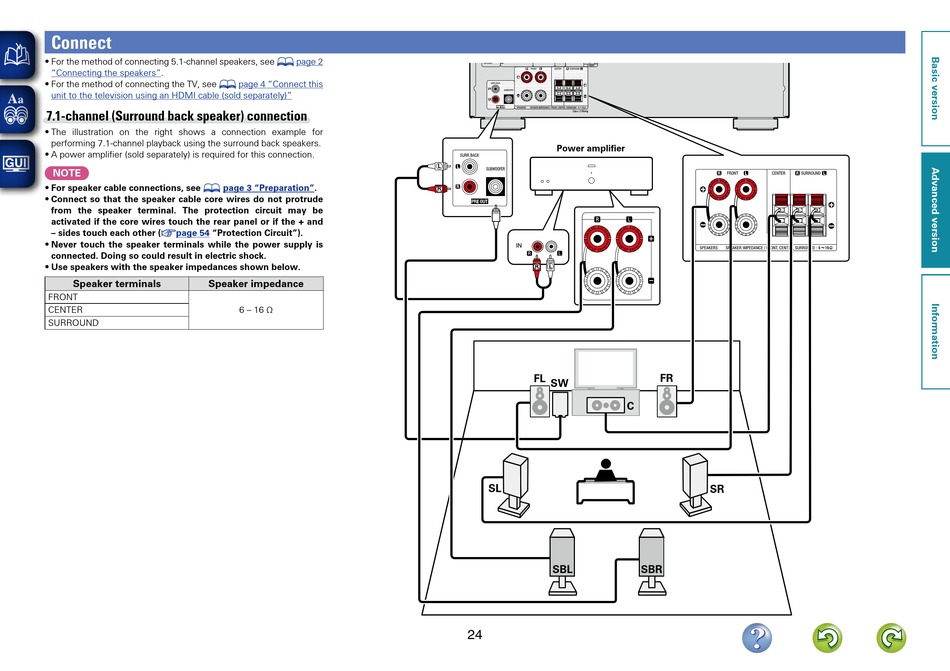Click the book icon before page 2 link
The width and height of the screenshot is (950, 671).
(x=285, y=62)
